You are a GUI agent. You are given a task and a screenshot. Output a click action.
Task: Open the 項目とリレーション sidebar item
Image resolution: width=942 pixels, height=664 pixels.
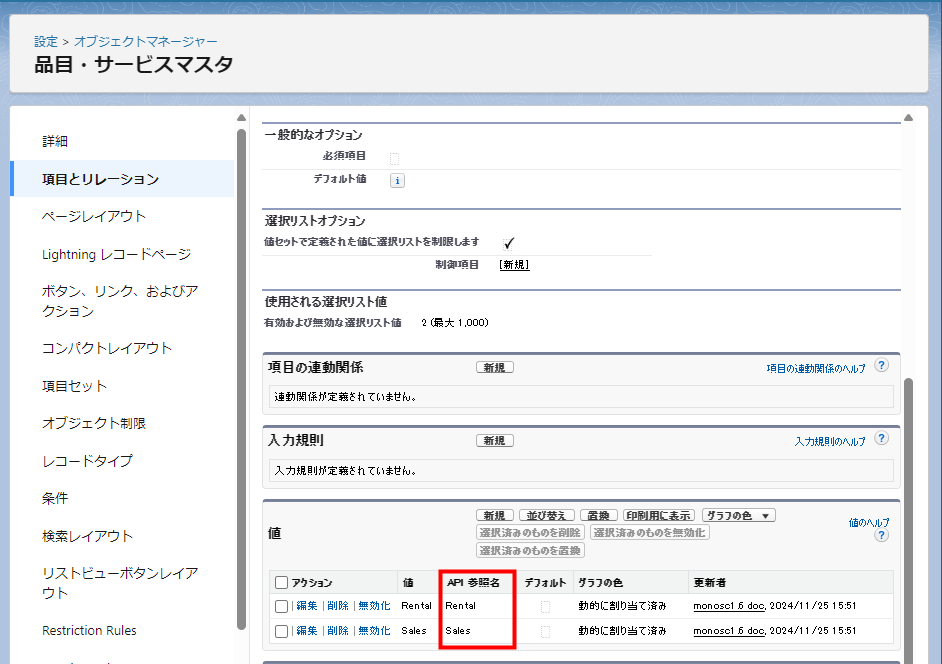click(100, 179)
